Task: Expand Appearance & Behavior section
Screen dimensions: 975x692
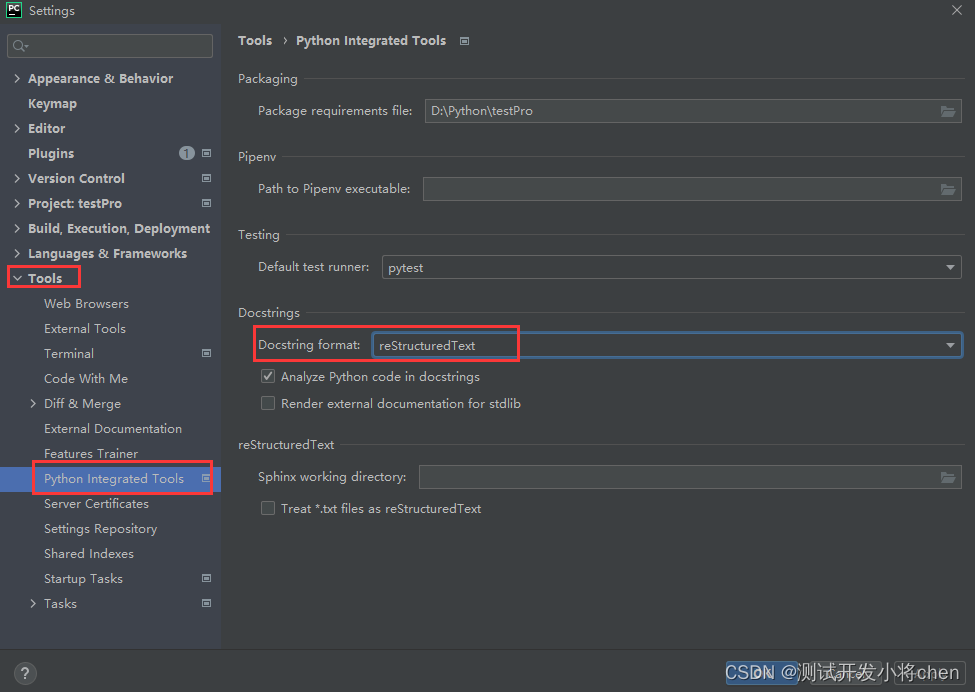Action: coord(17,78)
